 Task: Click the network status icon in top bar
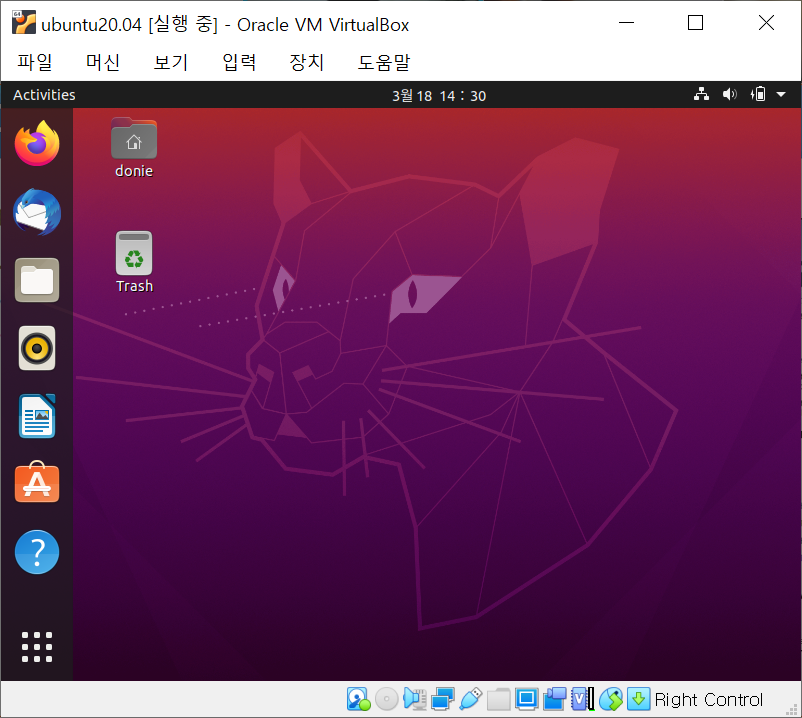pos(701,95)
